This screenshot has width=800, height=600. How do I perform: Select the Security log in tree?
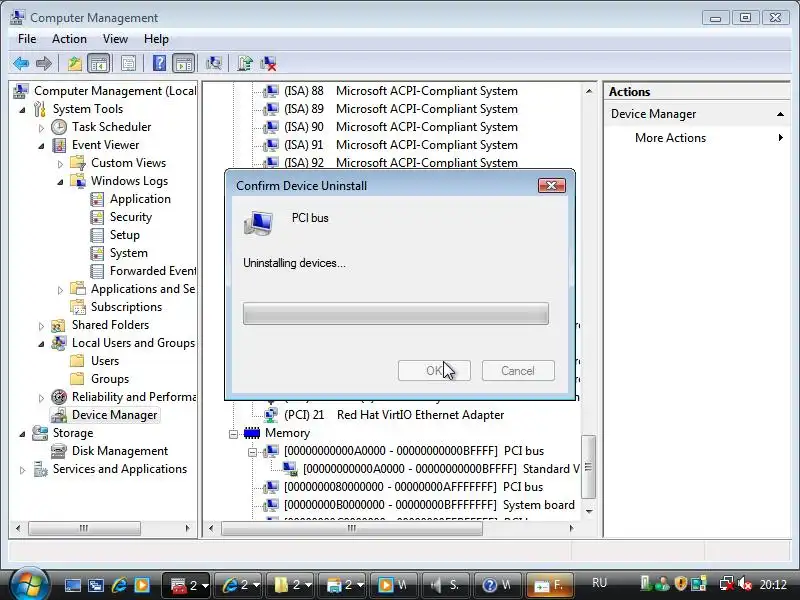point(131,217)
